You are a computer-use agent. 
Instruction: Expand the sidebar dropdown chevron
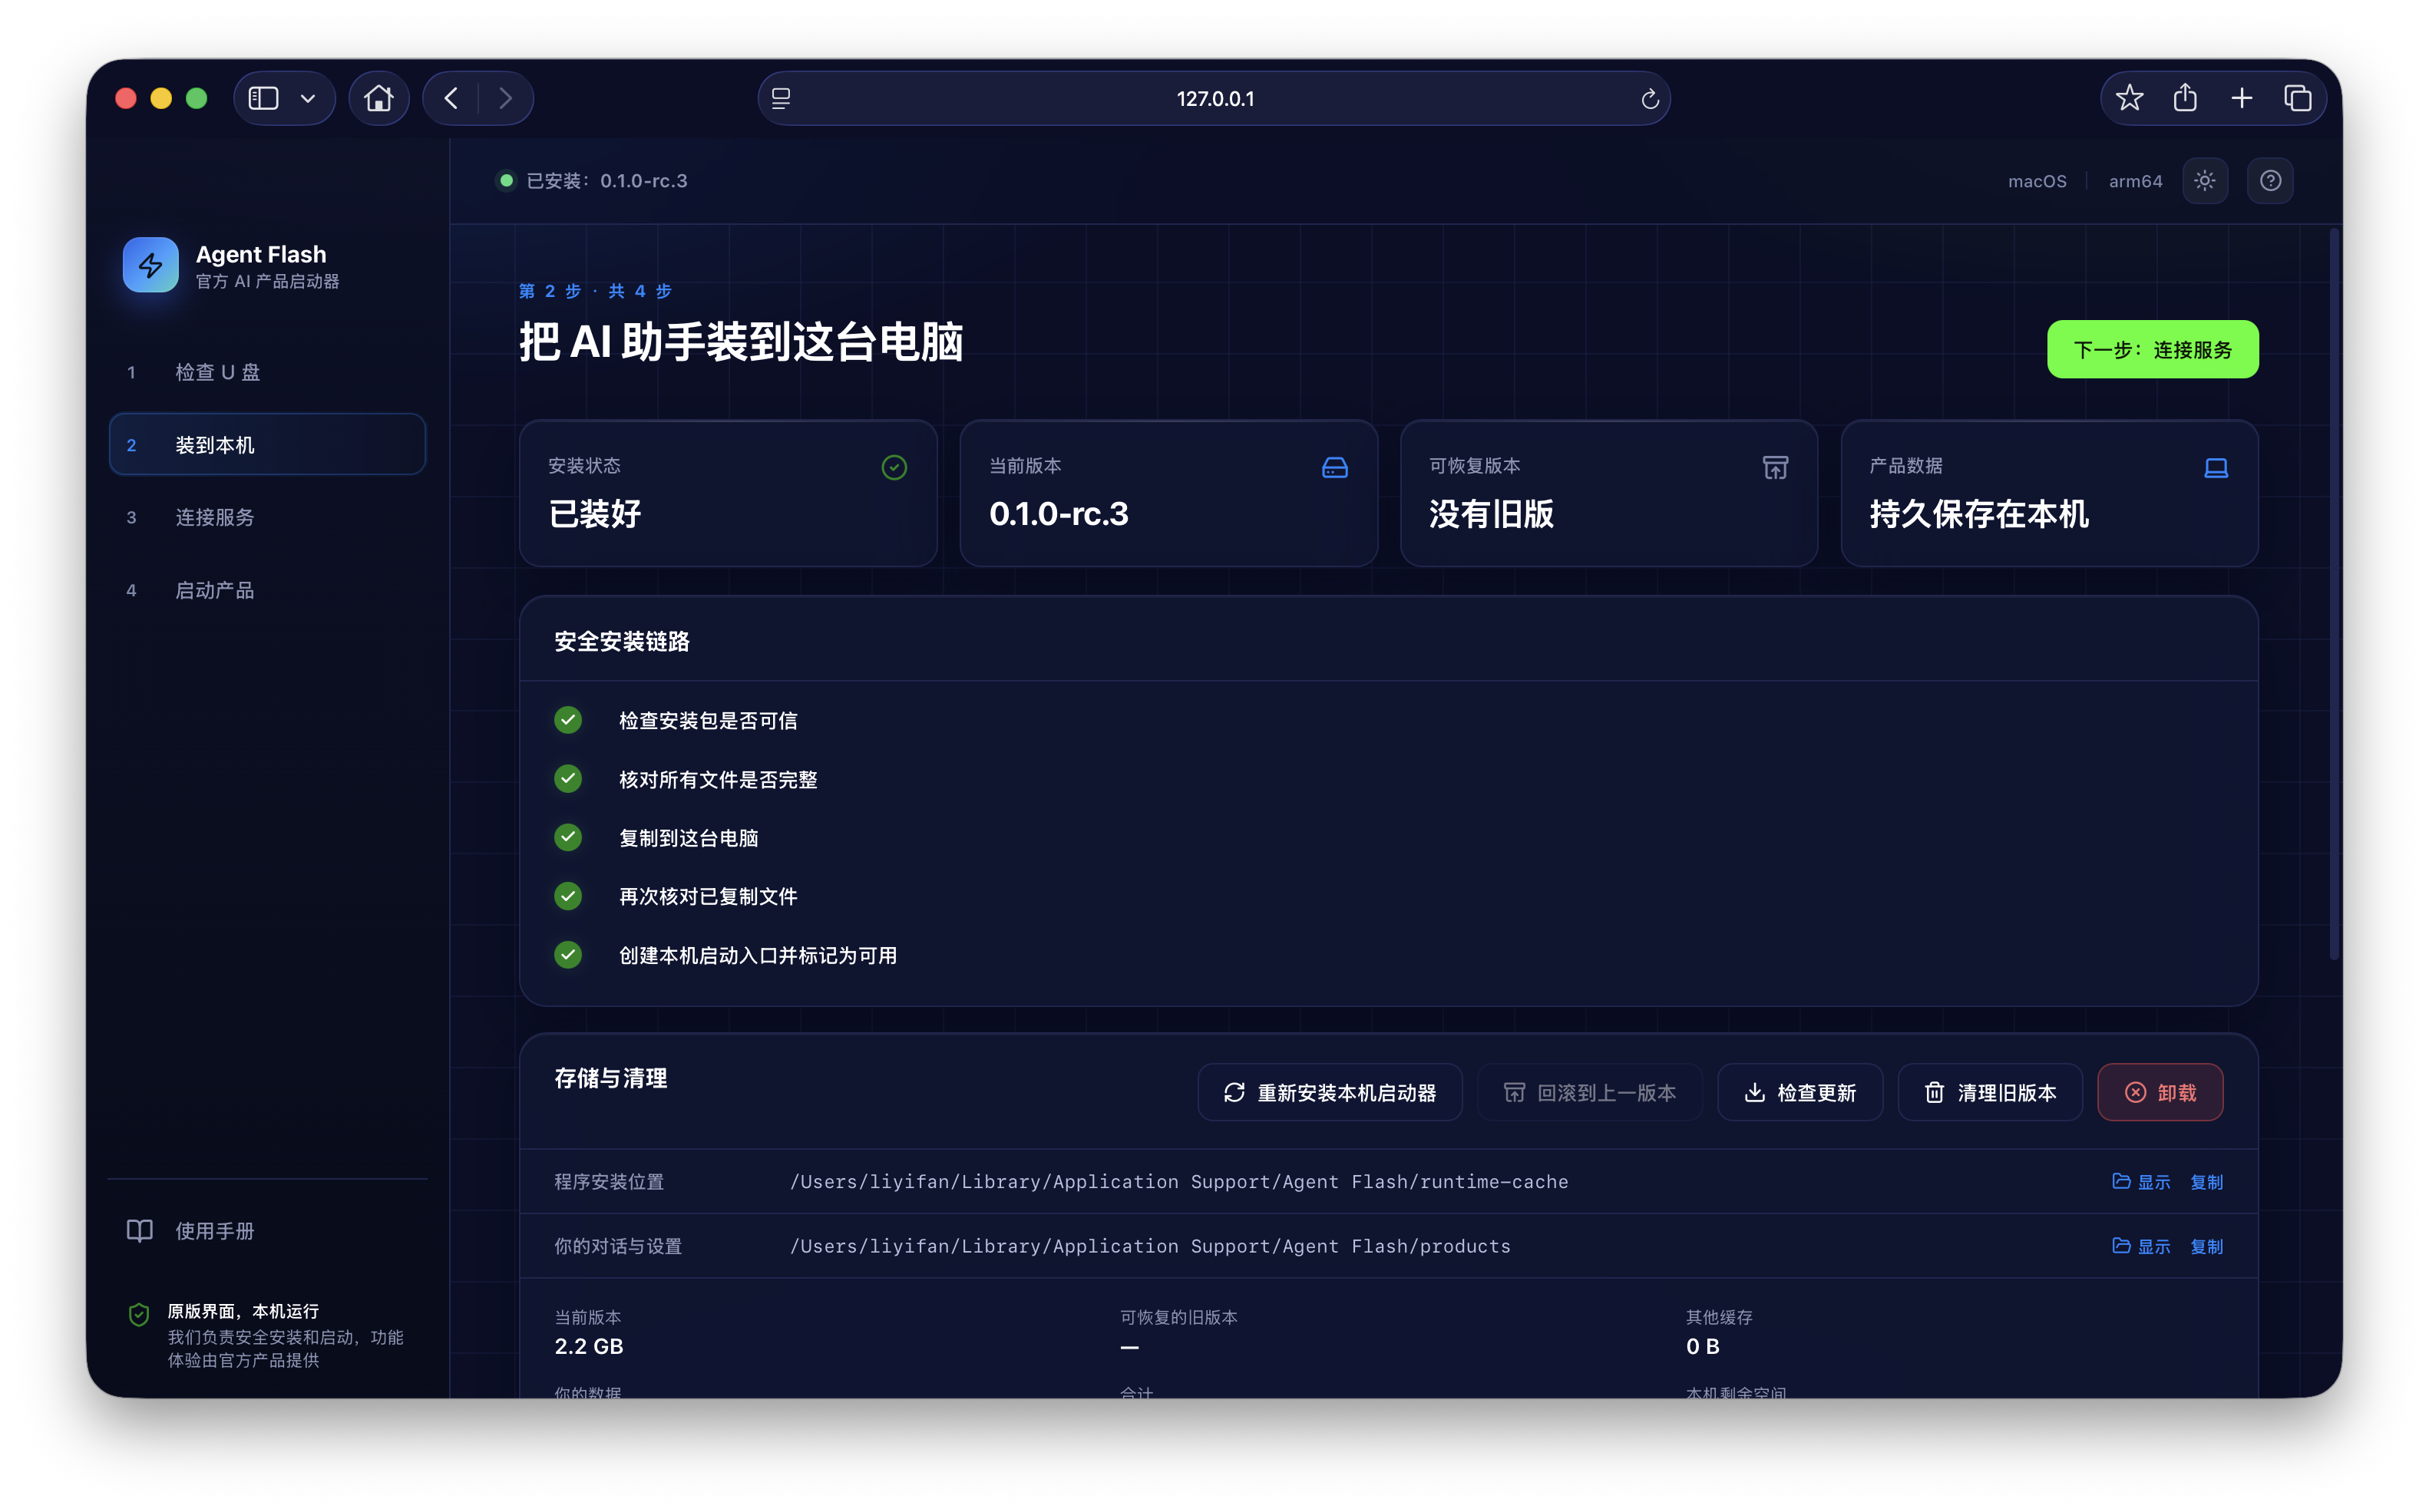pyautogui.click(x=308, y=98)
